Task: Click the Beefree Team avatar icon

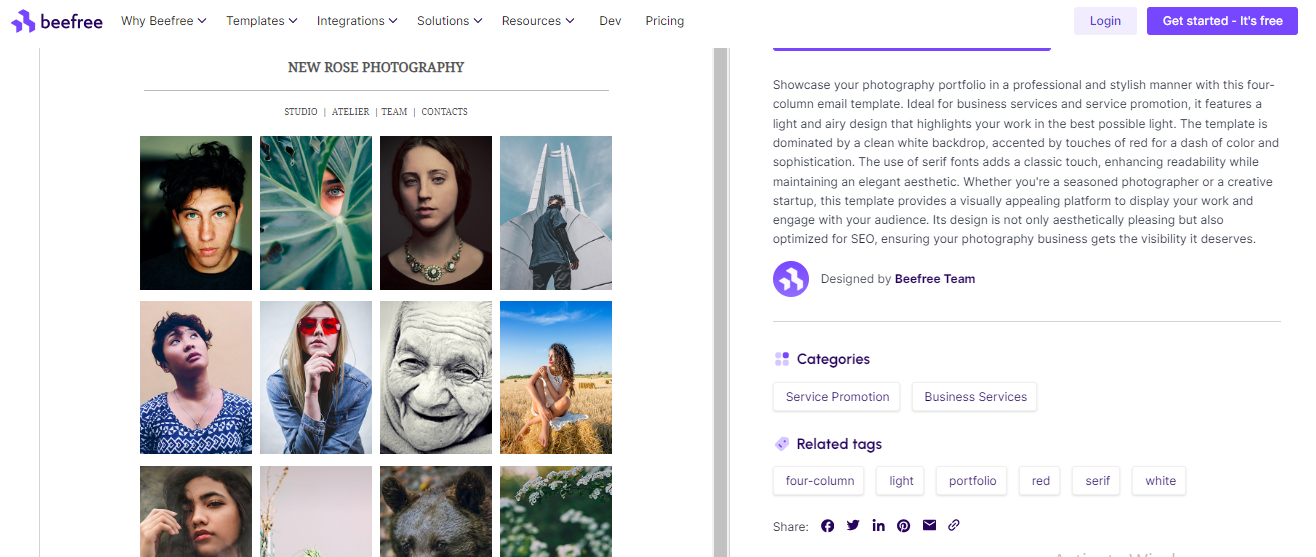Action: tap(791, 279)
